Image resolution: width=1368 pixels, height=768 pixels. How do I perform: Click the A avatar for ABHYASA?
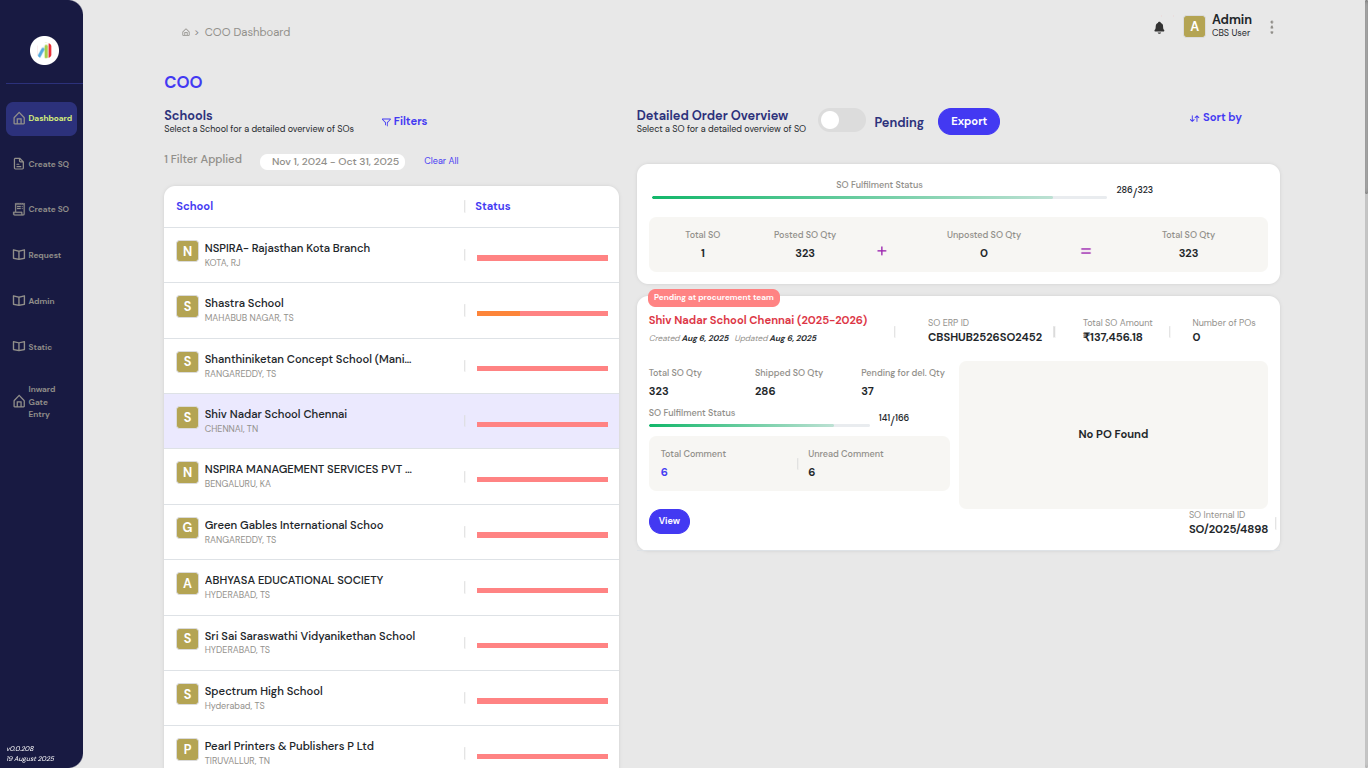pyautogui.click(x=187, y=583)
